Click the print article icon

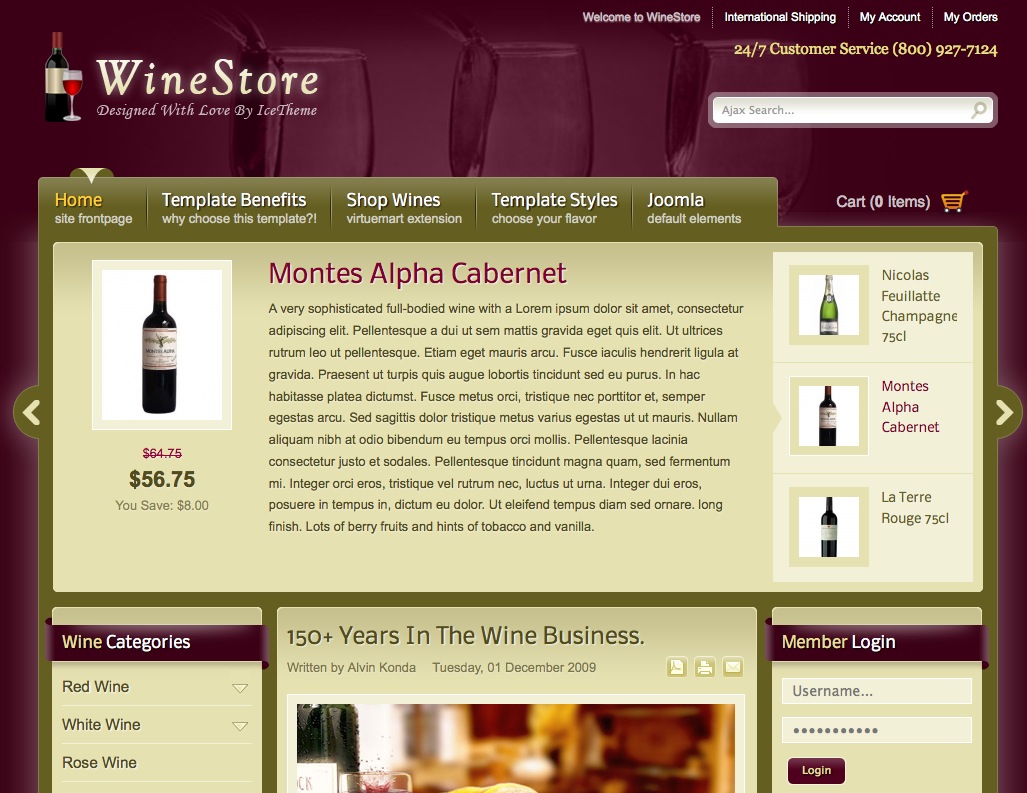pos(705,667)
